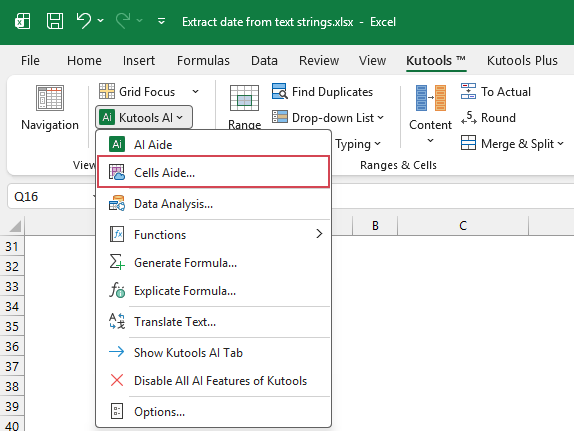
Task: Open the Review tab
Action: [x=319, y=60]
